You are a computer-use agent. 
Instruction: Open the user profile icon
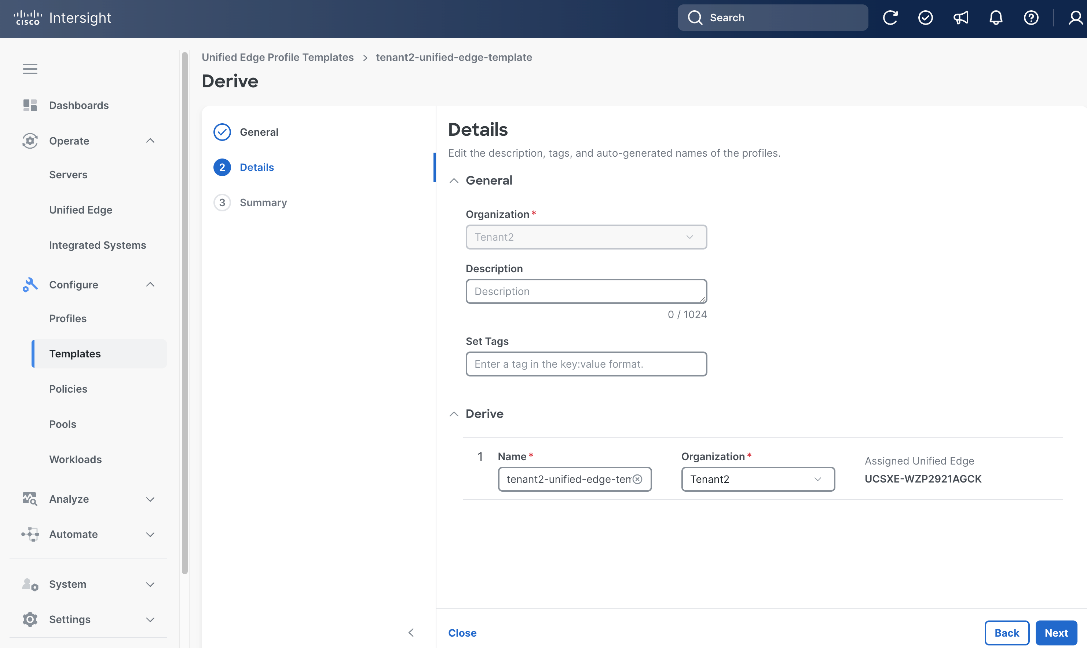tap(1075, 18)
